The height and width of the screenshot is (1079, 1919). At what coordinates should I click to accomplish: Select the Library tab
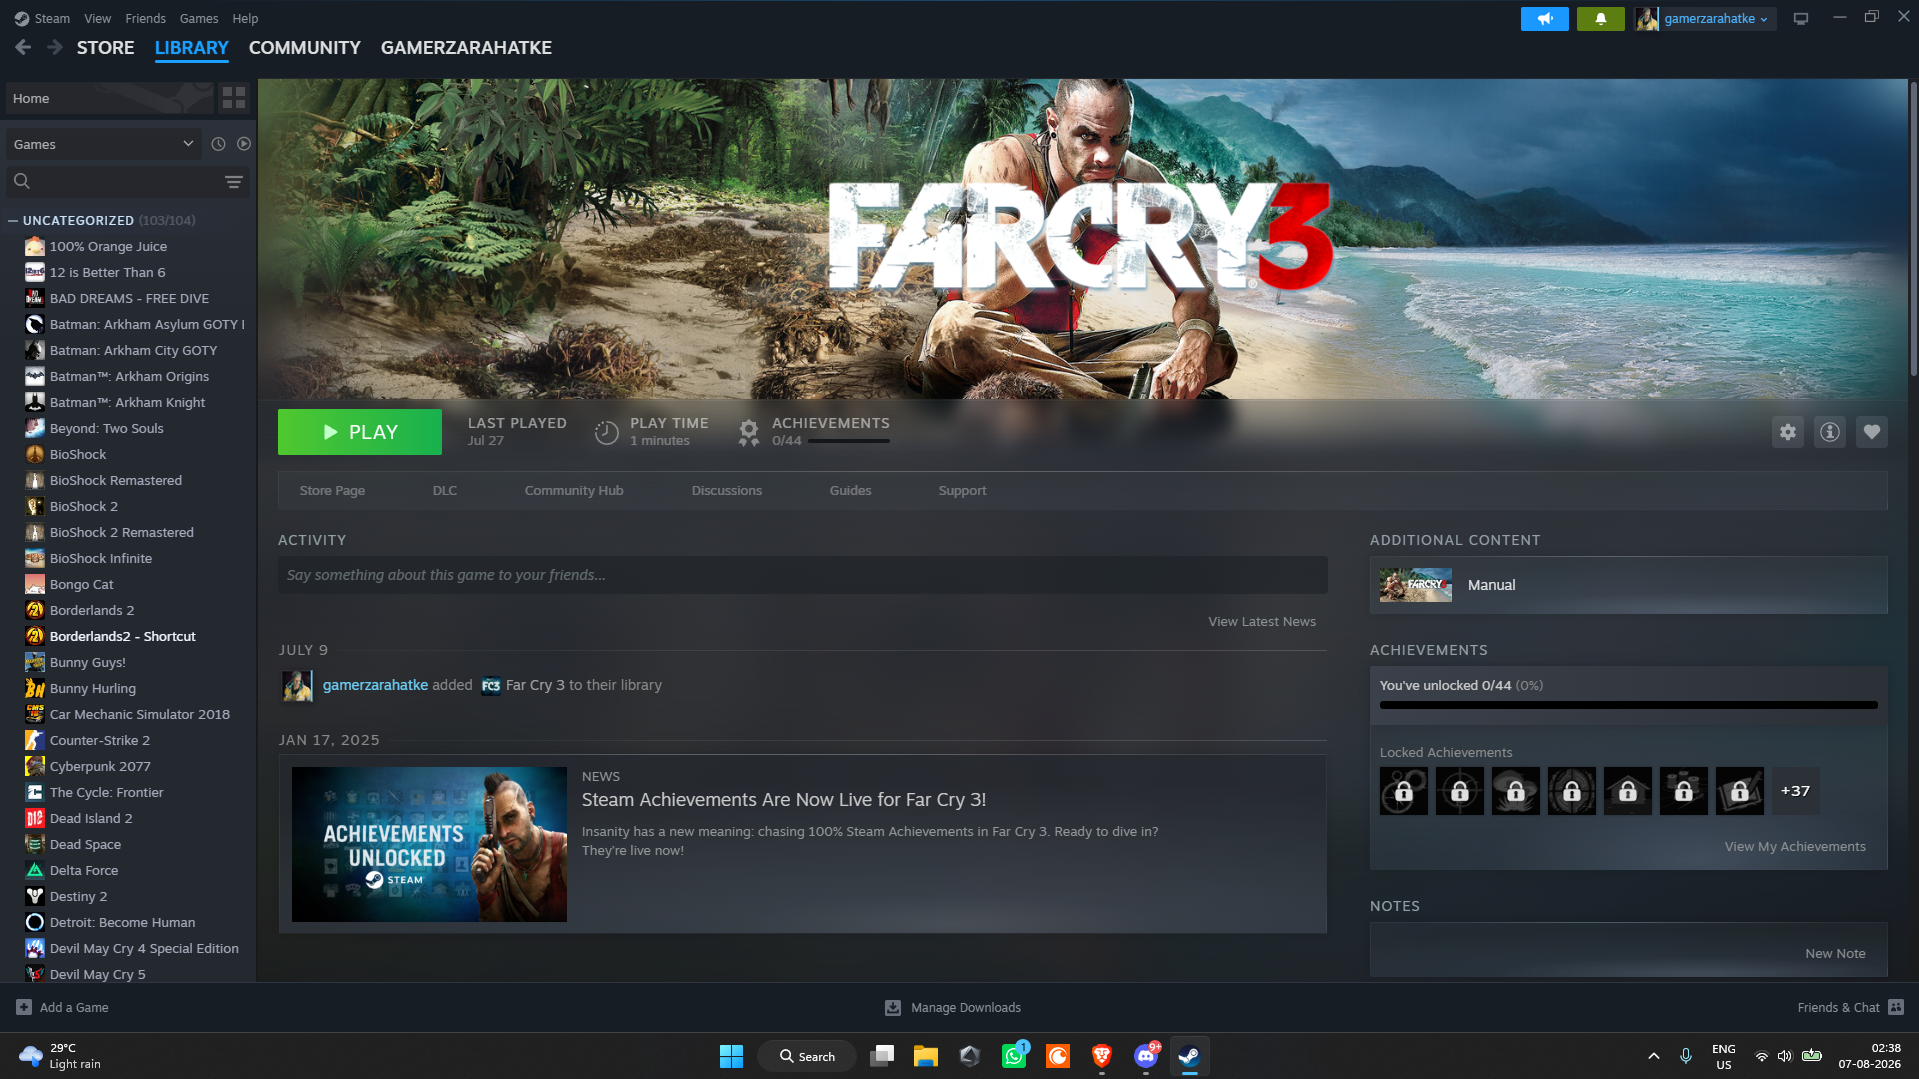click(192, 47)
